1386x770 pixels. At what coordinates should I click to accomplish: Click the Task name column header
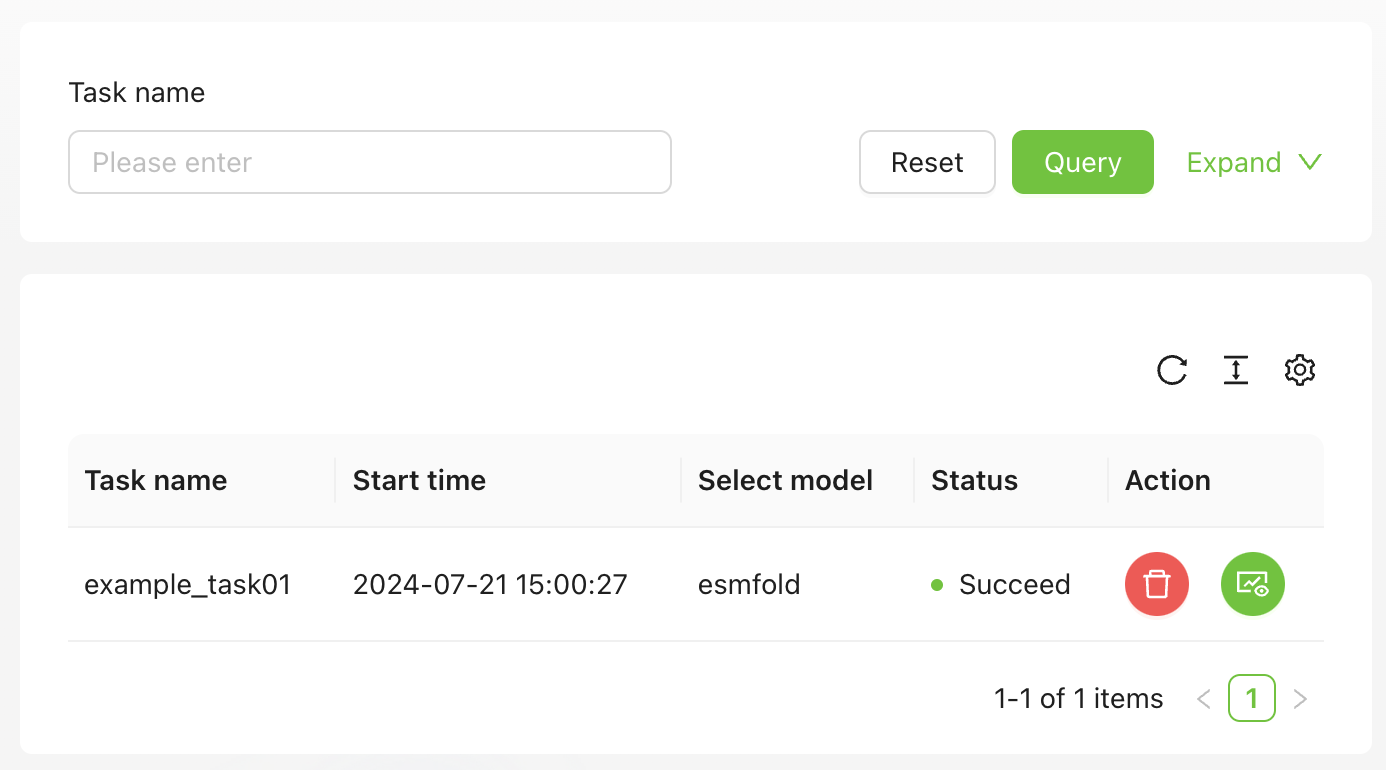pos(156,480)
